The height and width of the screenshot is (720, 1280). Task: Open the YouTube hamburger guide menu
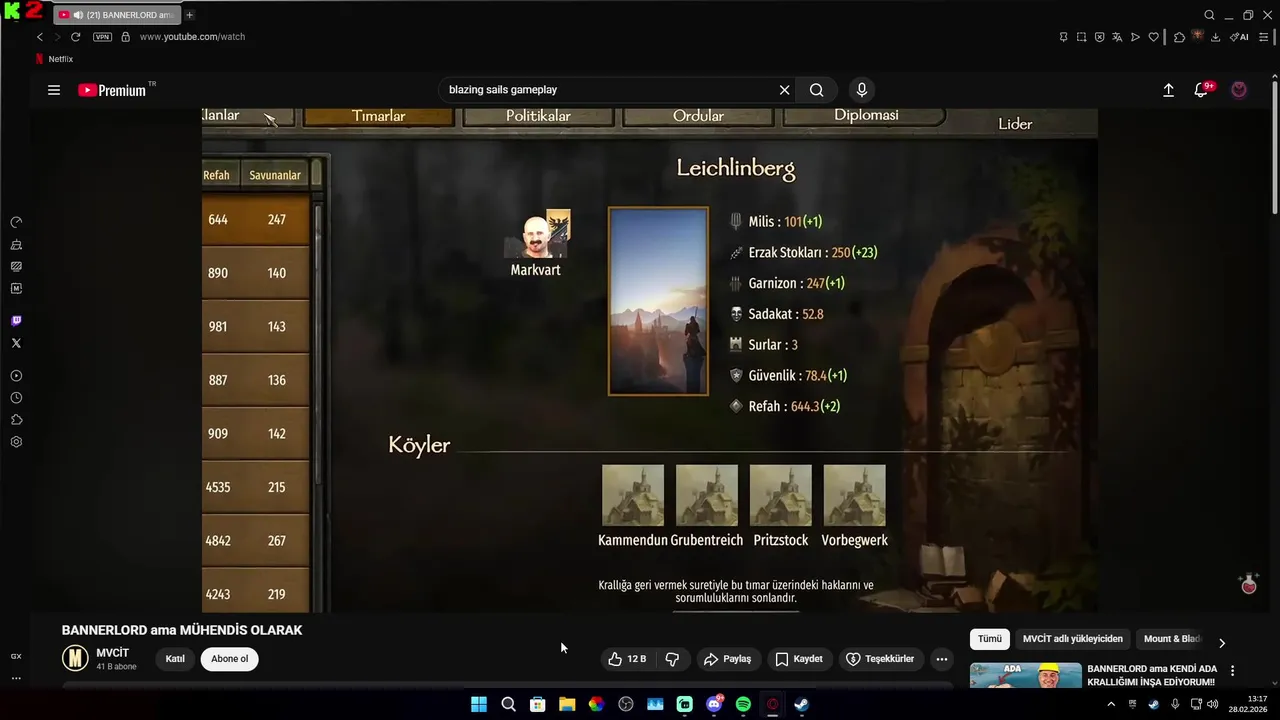pyautogui.click(x=54, y=90)
